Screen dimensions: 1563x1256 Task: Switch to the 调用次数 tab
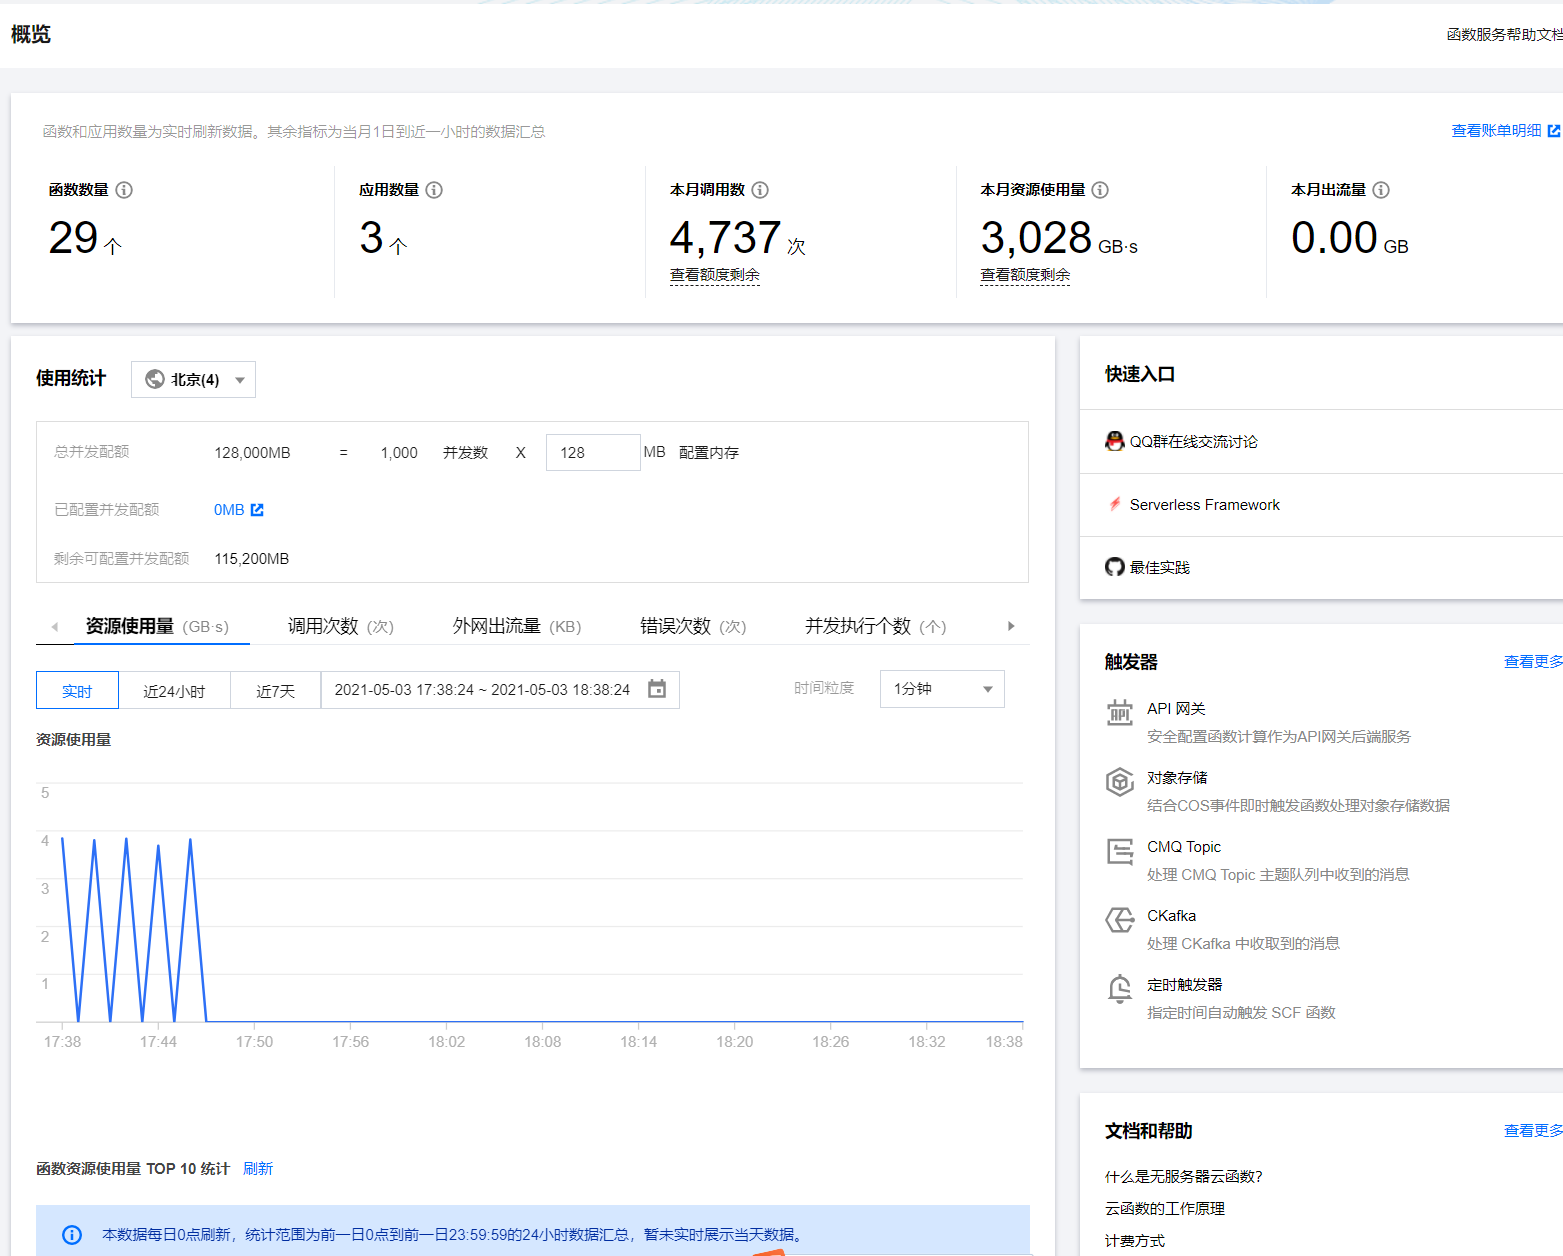325,626
